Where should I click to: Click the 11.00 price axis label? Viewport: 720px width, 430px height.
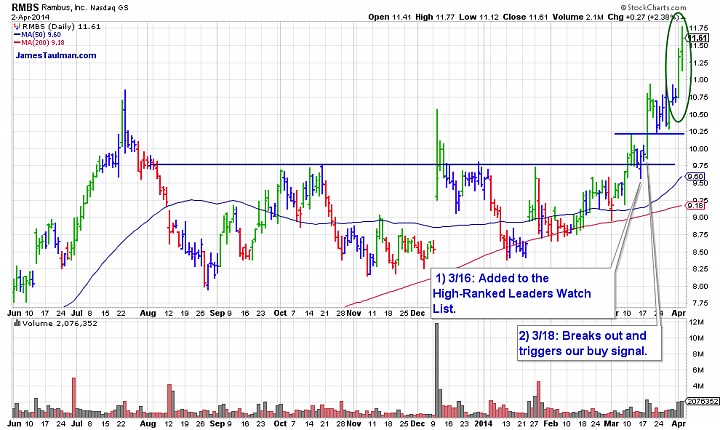pyautogui.click(x=698, y=80)
